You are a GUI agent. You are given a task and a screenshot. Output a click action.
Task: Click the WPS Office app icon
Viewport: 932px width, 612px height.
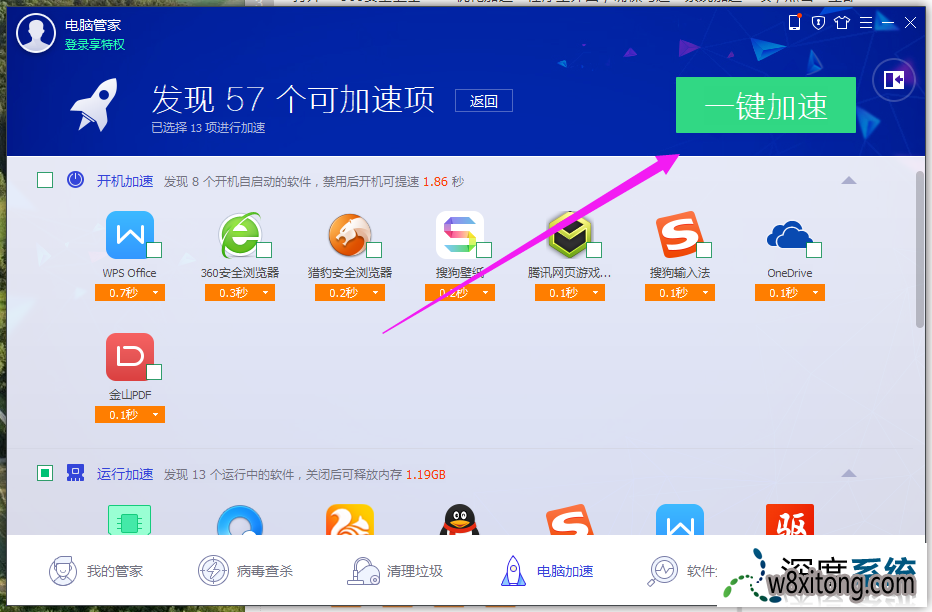pyautogui.click(x=129, y=236)
